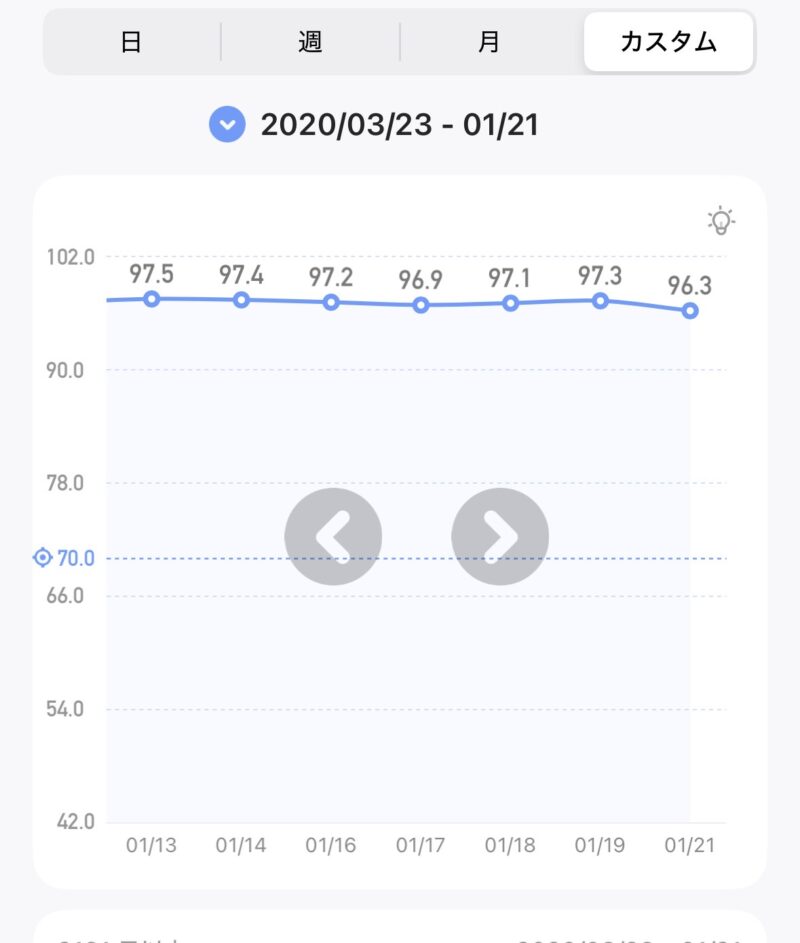Viewport: 800px width, 943px height.
Task: Tap the 70.0 goal target icon
Action: pyautogui.click(x=42, y=558)
